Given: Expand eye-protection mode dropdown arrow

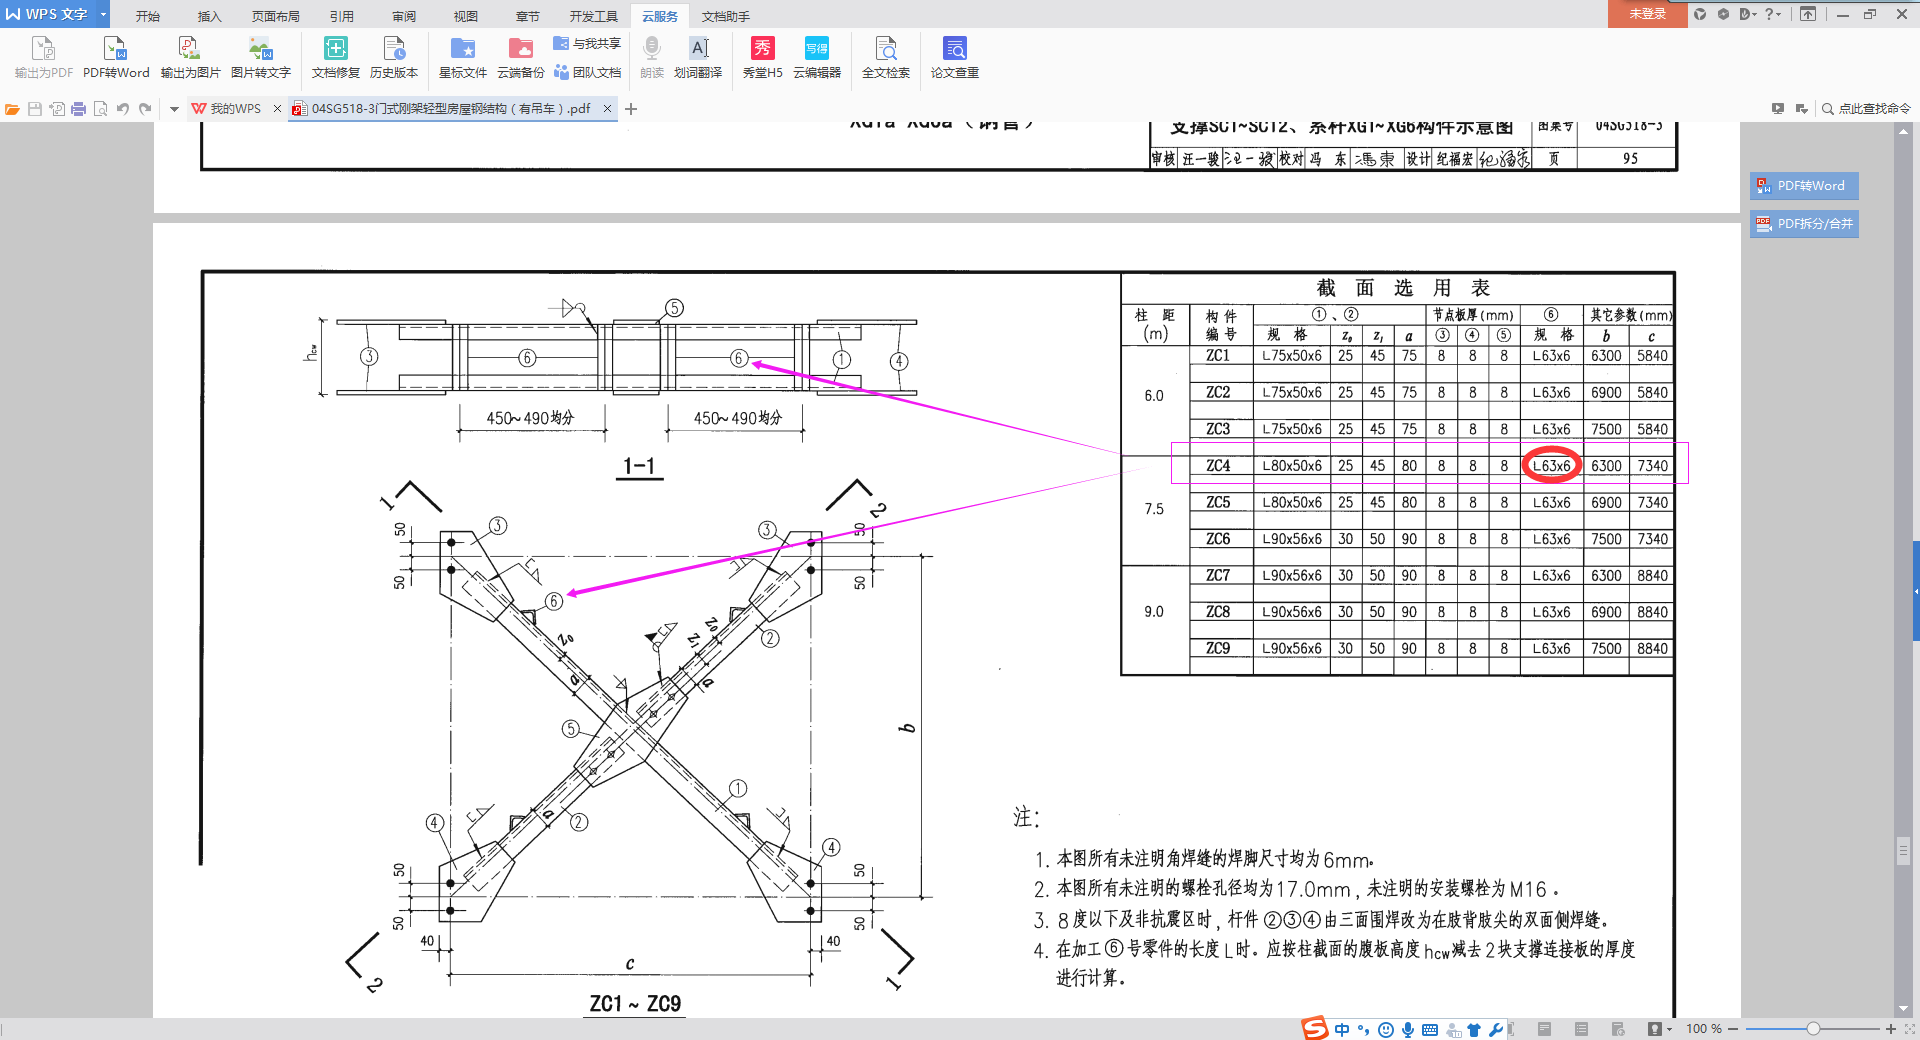Looking at the screenshot, I should point(1670,1029).
